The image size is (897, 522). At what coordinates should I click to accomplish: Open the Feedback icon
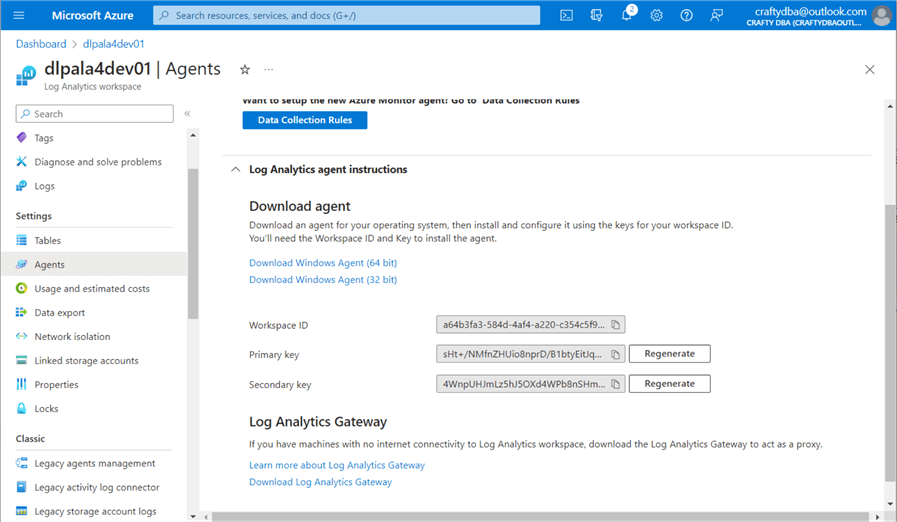(716, 15)
